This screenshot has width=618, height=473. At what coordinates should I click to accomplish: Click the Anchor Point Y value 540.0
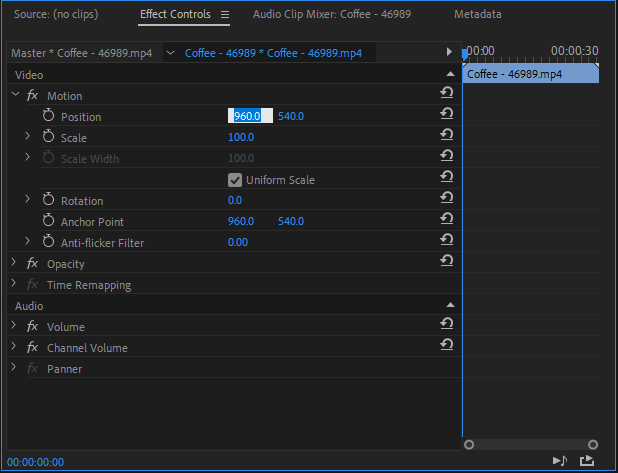point(291,221)
